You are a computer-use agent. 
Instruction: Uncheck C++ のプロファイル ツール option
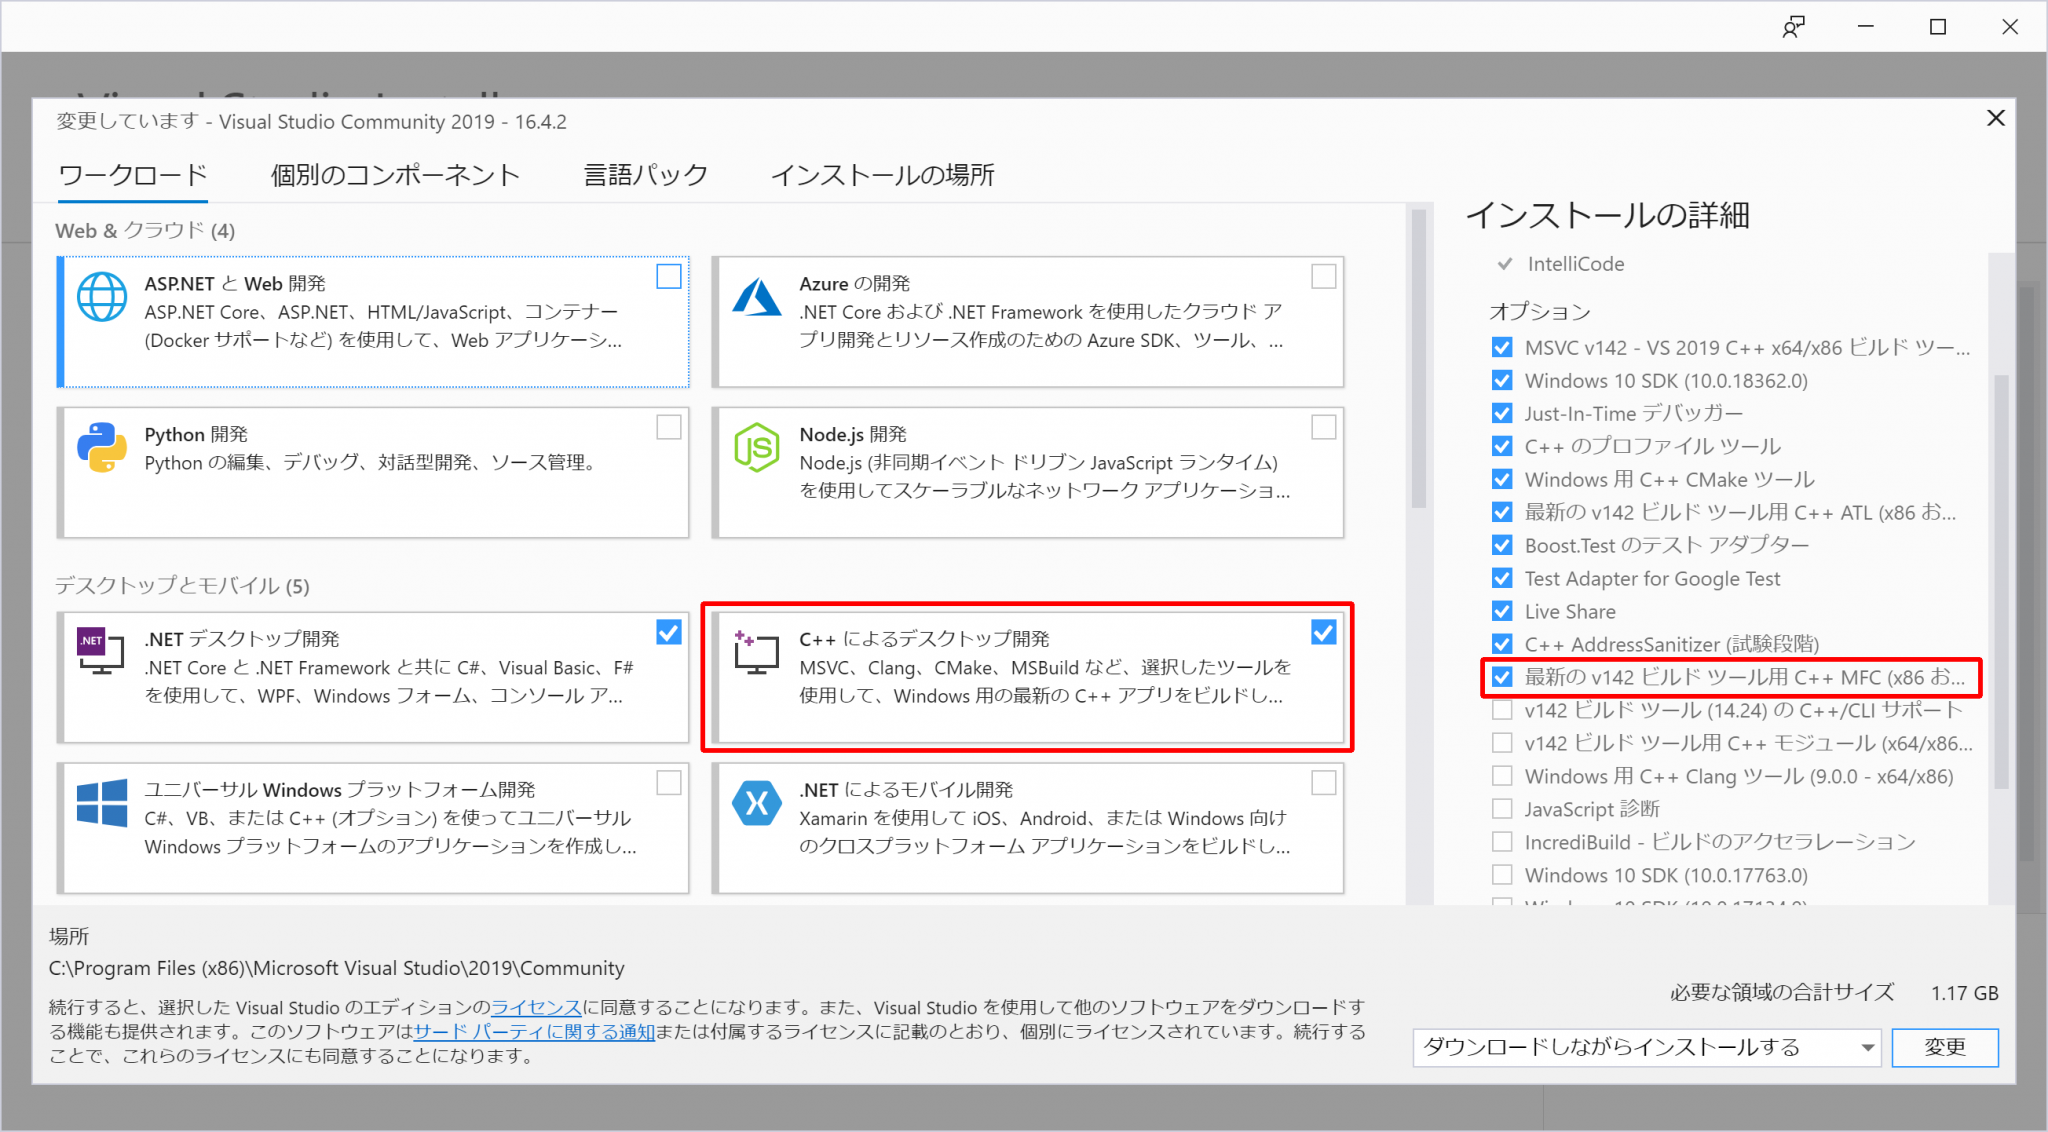1502,446
